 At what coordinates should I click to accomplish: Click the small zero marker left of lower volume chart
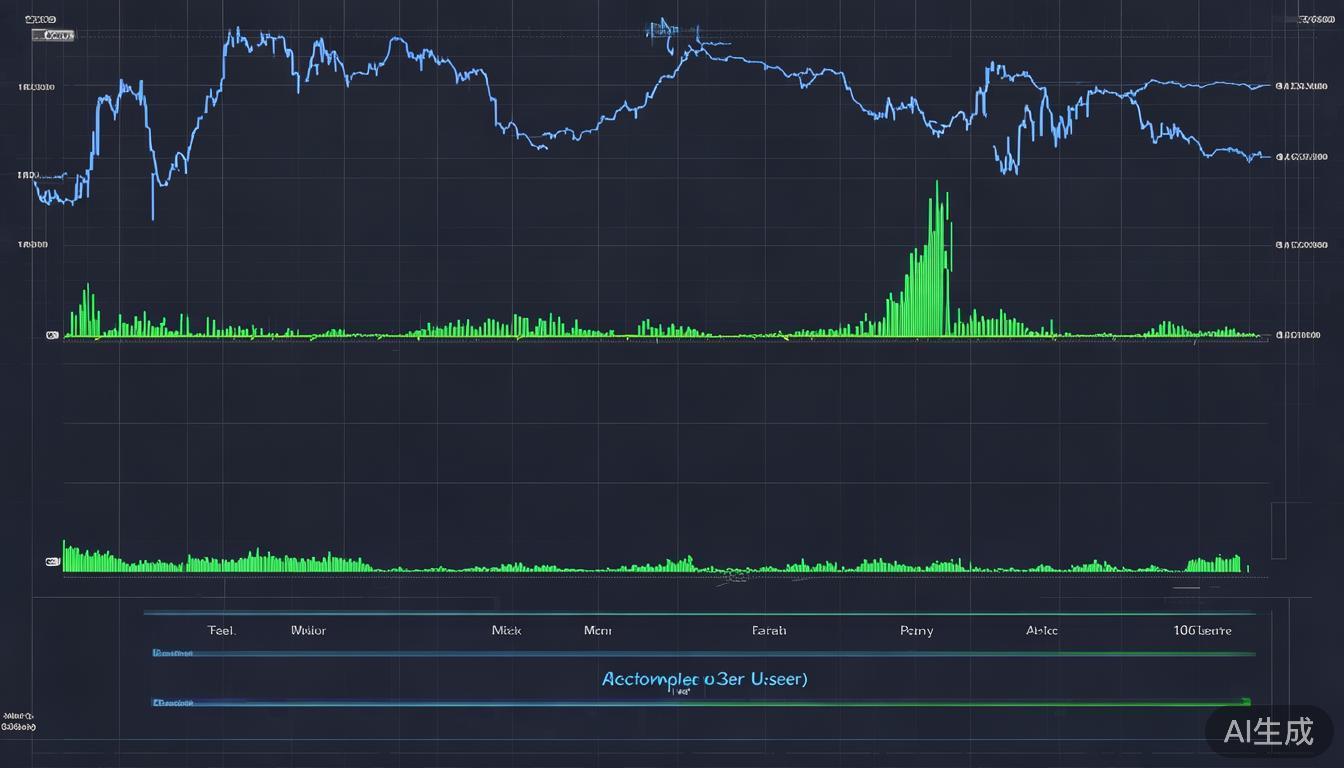point(52,562)
